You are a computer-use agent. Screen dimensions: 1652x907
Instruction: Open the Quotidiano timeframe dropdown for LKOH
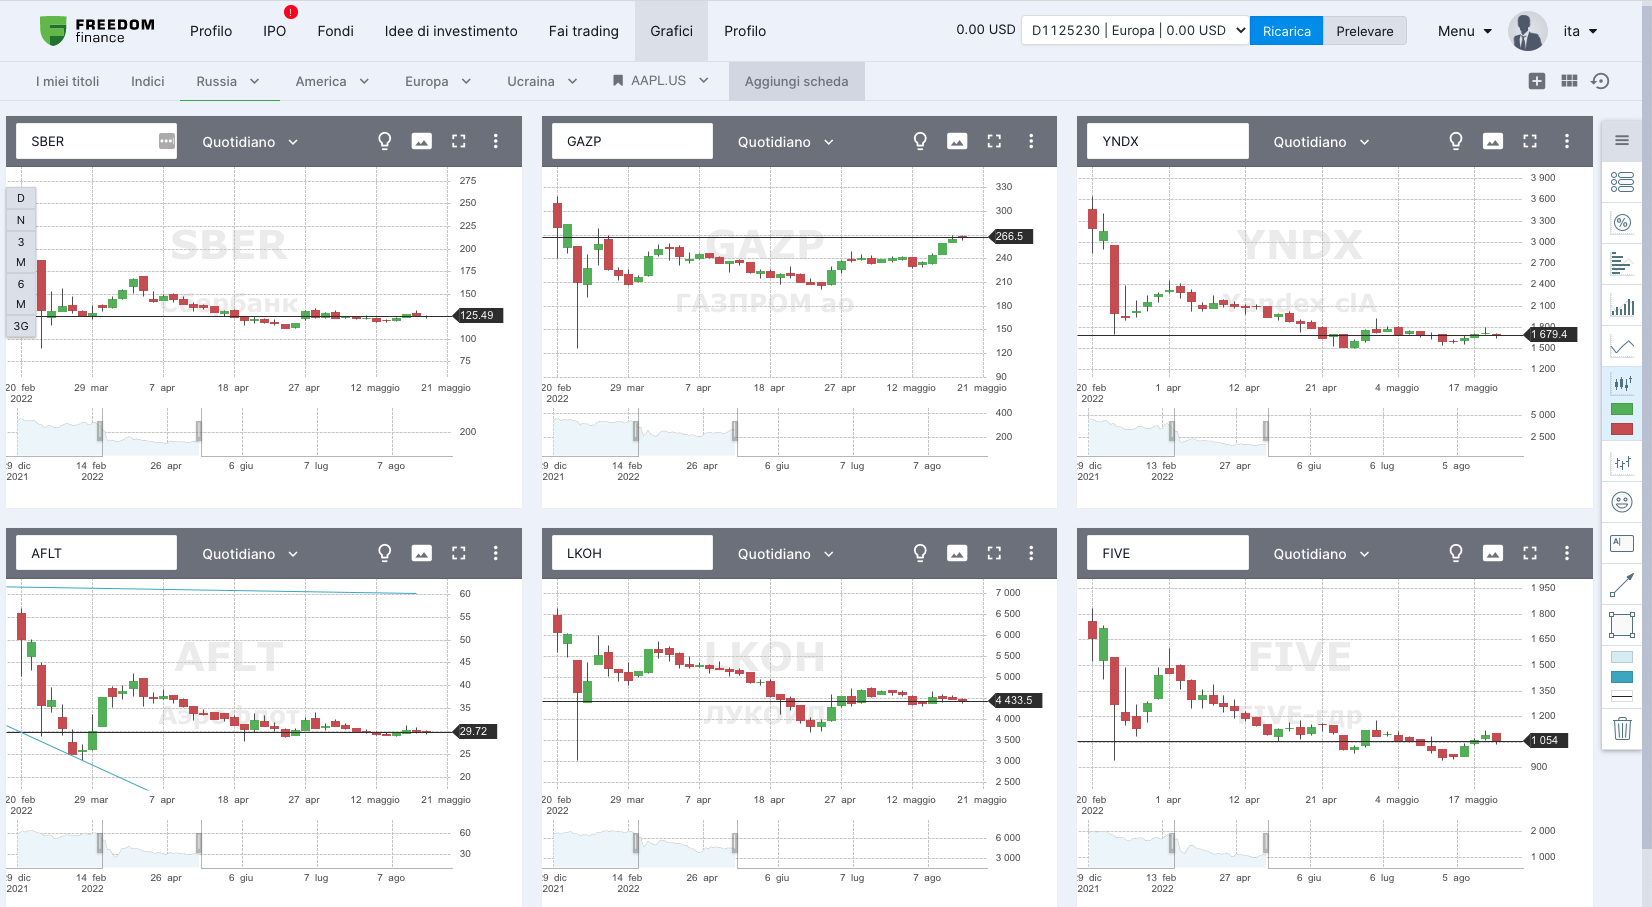coord(785,554)
